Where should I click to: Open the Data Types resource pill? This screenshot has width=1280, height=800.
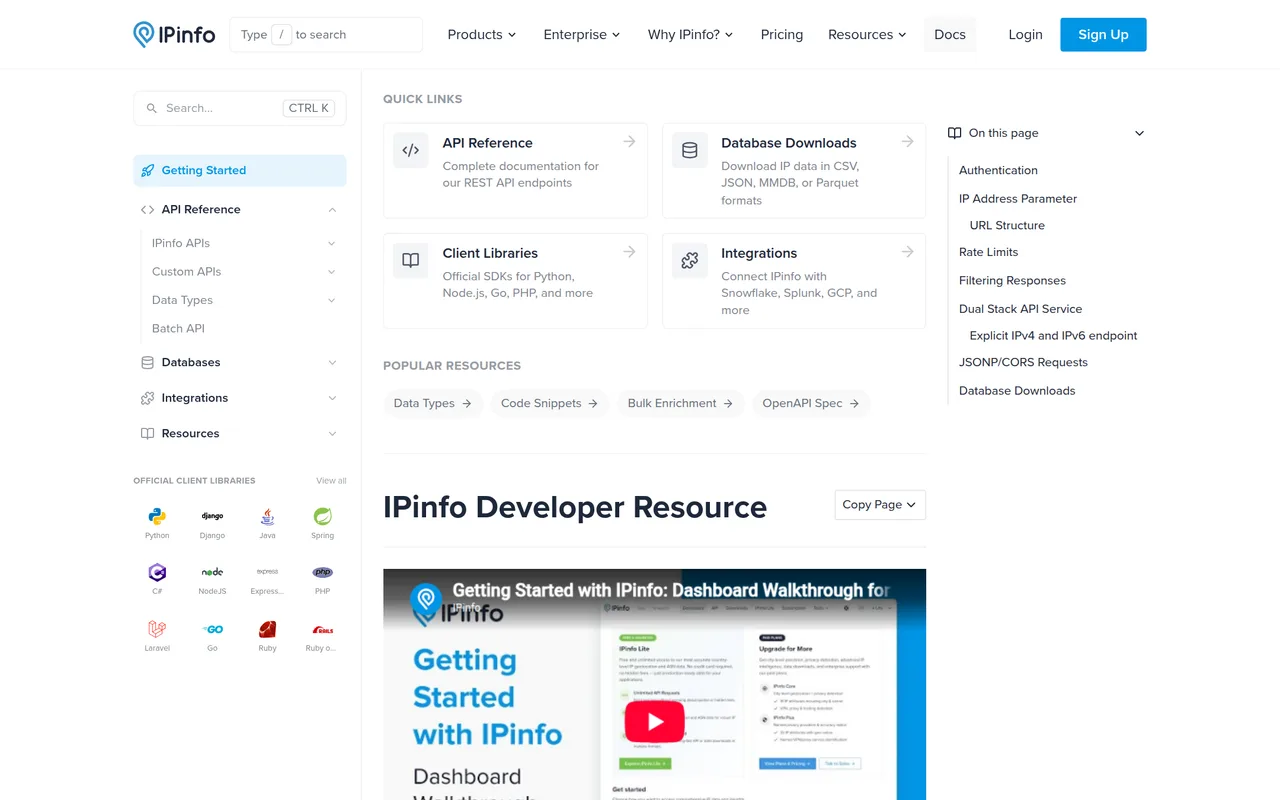433,403
